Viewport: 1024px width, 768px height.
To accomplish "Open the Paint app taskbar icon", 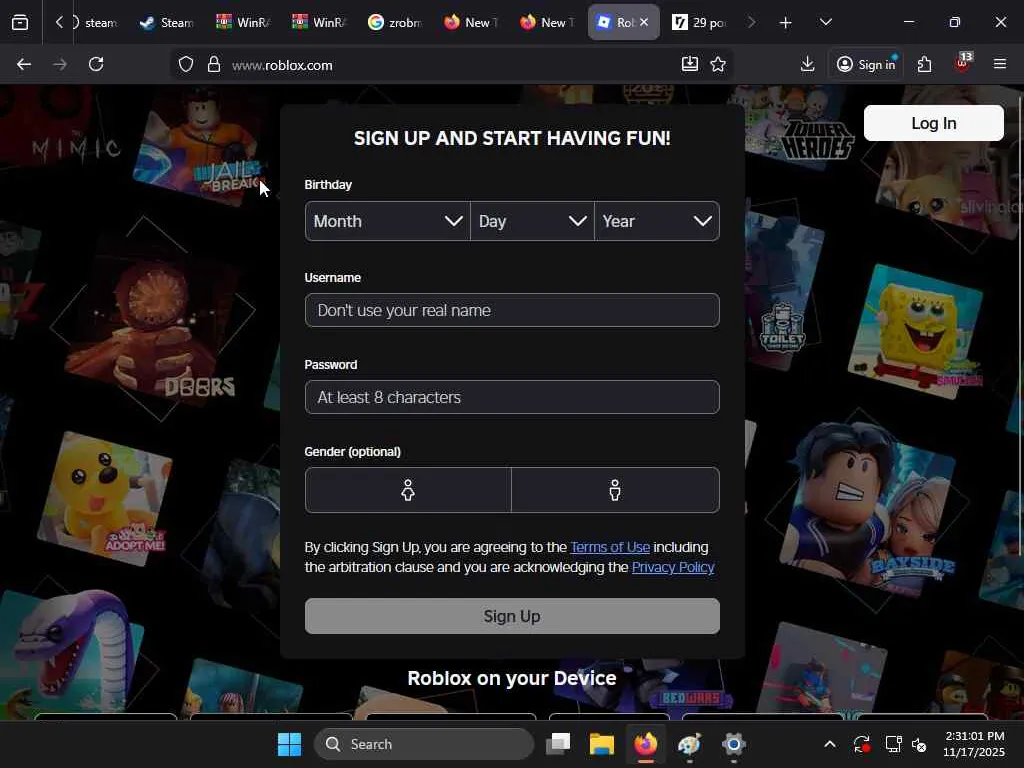I will point(689,744).
